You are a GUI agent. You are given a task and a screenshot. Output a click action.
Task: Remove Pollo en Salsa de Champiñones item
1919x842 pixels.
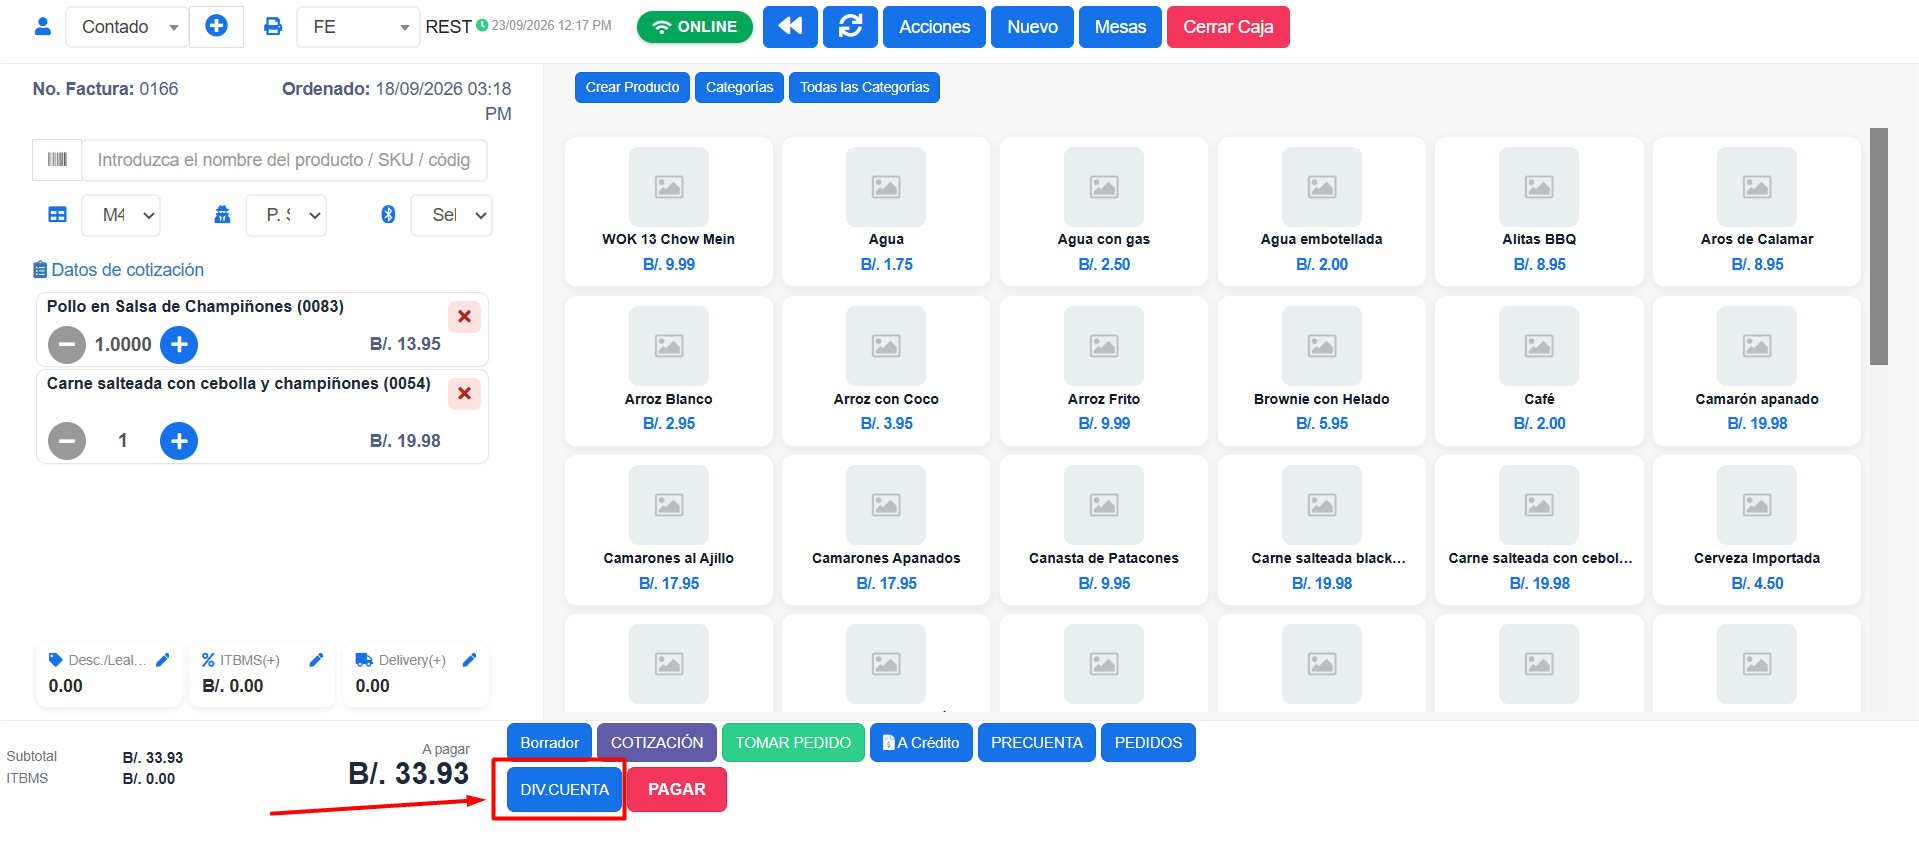(464, 317)
